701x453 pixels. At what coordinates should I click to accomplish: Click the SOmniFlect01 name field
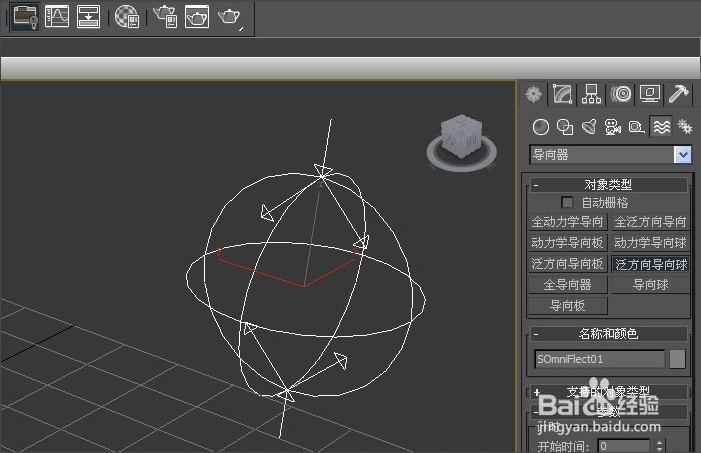click(x=600, y=359)
